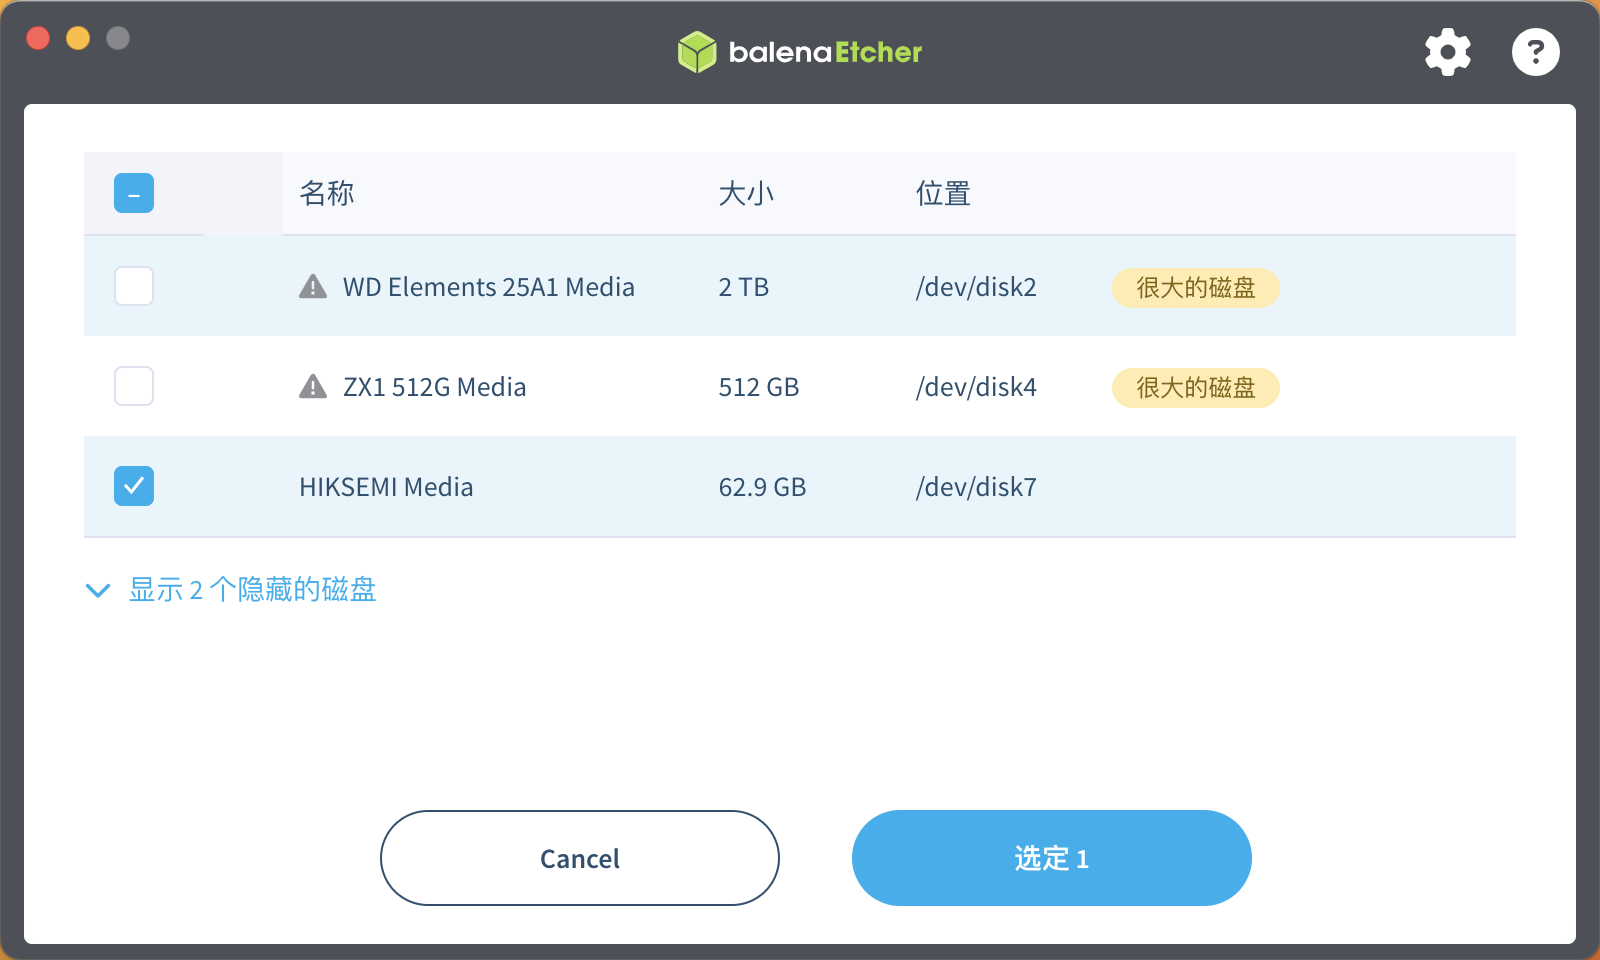This screenshot has width=1600, height=960.
Task: Click warning icon beside WD Elements 25A1 Media
Action: click(x=313, y=287)
